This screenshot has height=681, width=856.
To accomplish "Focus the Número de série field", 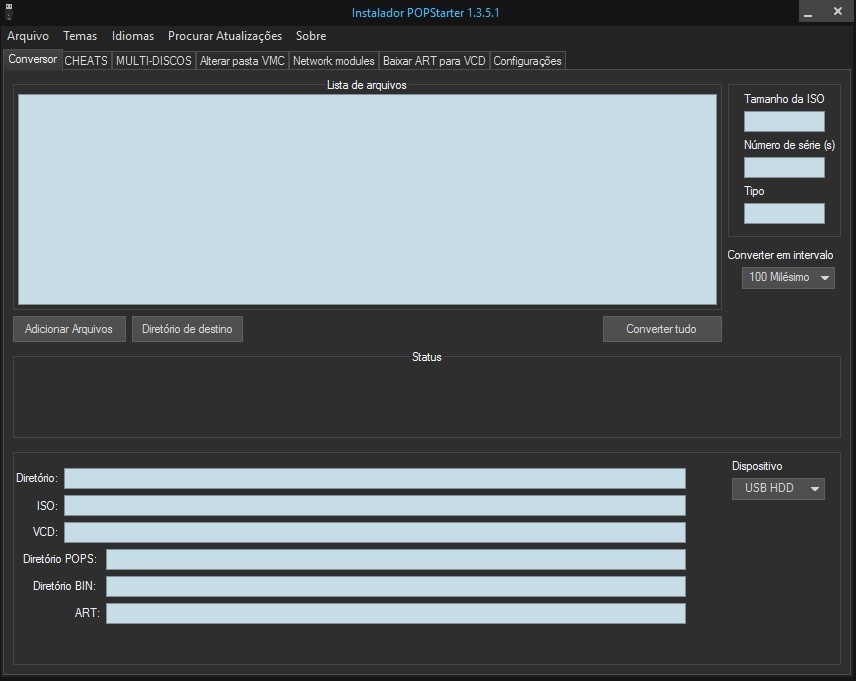I will (x=784, y=167).
